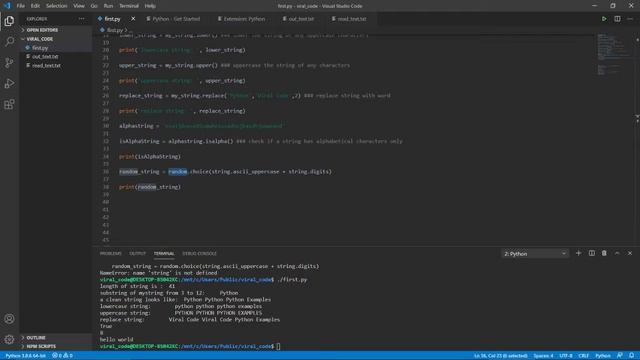Expand the Outline section
This screenshot has width=640, height=360.
(x=36, y=338)
